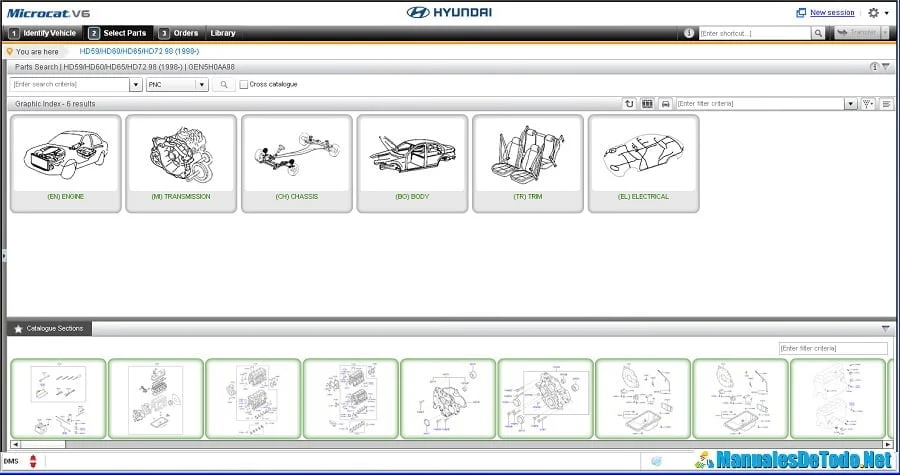Click the Hyundai logo

point(449,12)
